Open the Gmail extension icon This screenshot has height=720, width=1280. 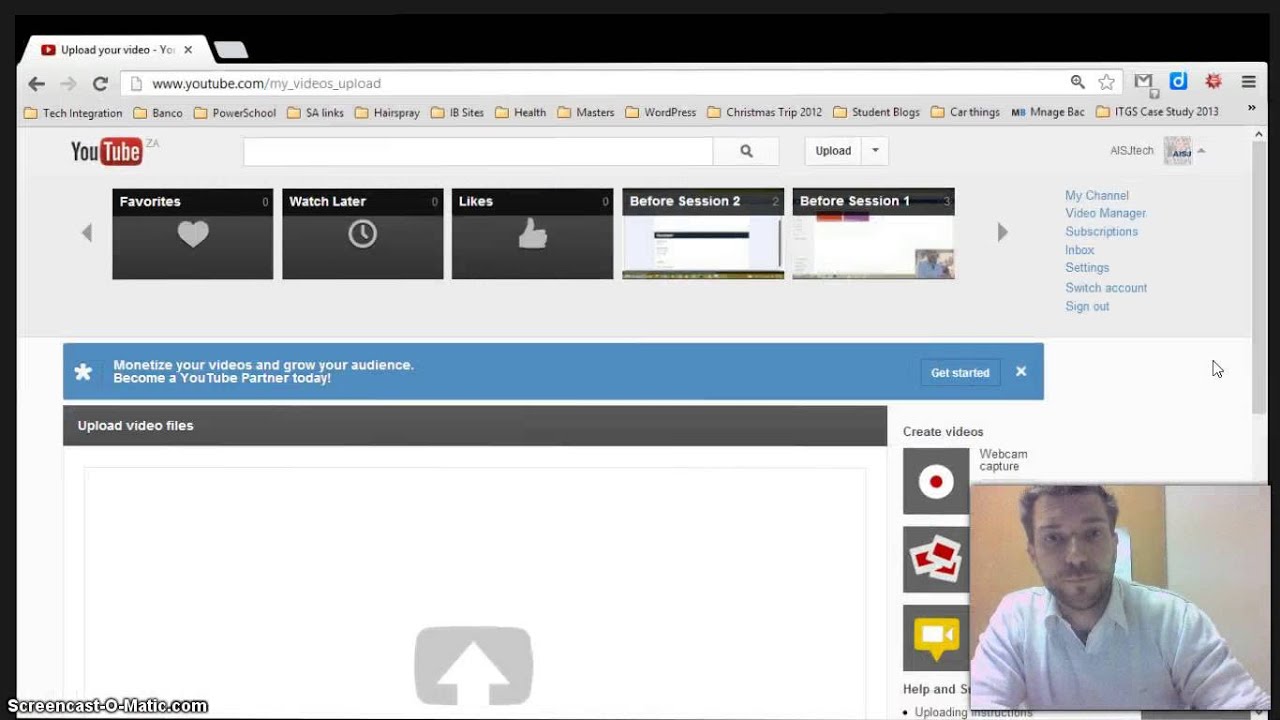click(1144, 83)
